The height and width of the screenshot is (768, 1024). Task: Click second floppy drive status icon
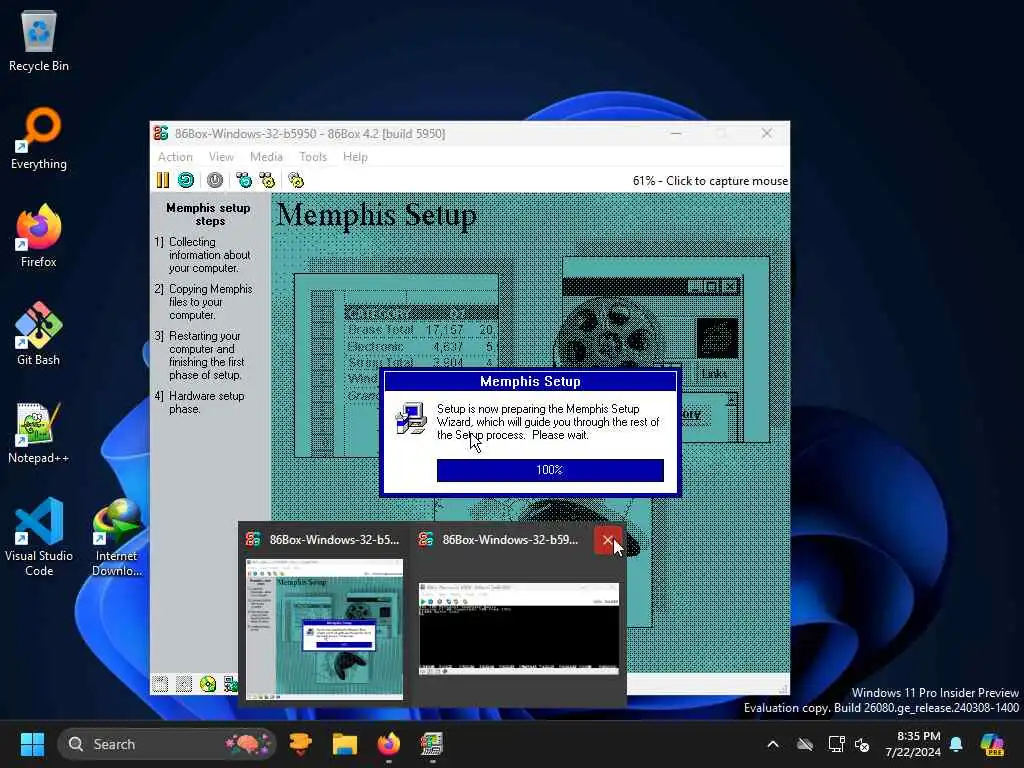(x=184, y=684)
